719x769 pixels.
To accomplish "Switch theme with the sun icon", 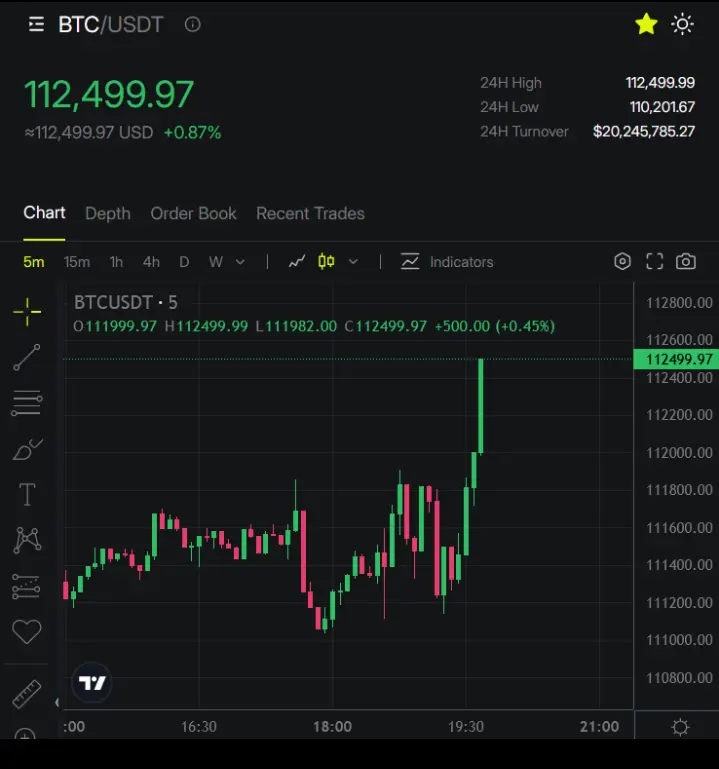I will [x=682, y=24].
